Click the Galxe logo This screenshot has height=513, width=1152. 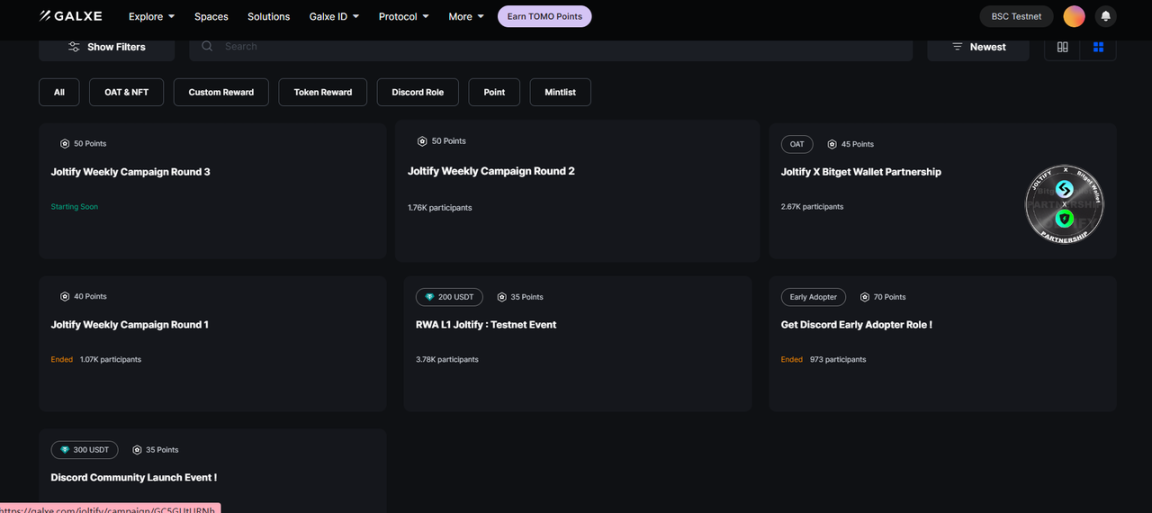(71, 16)
